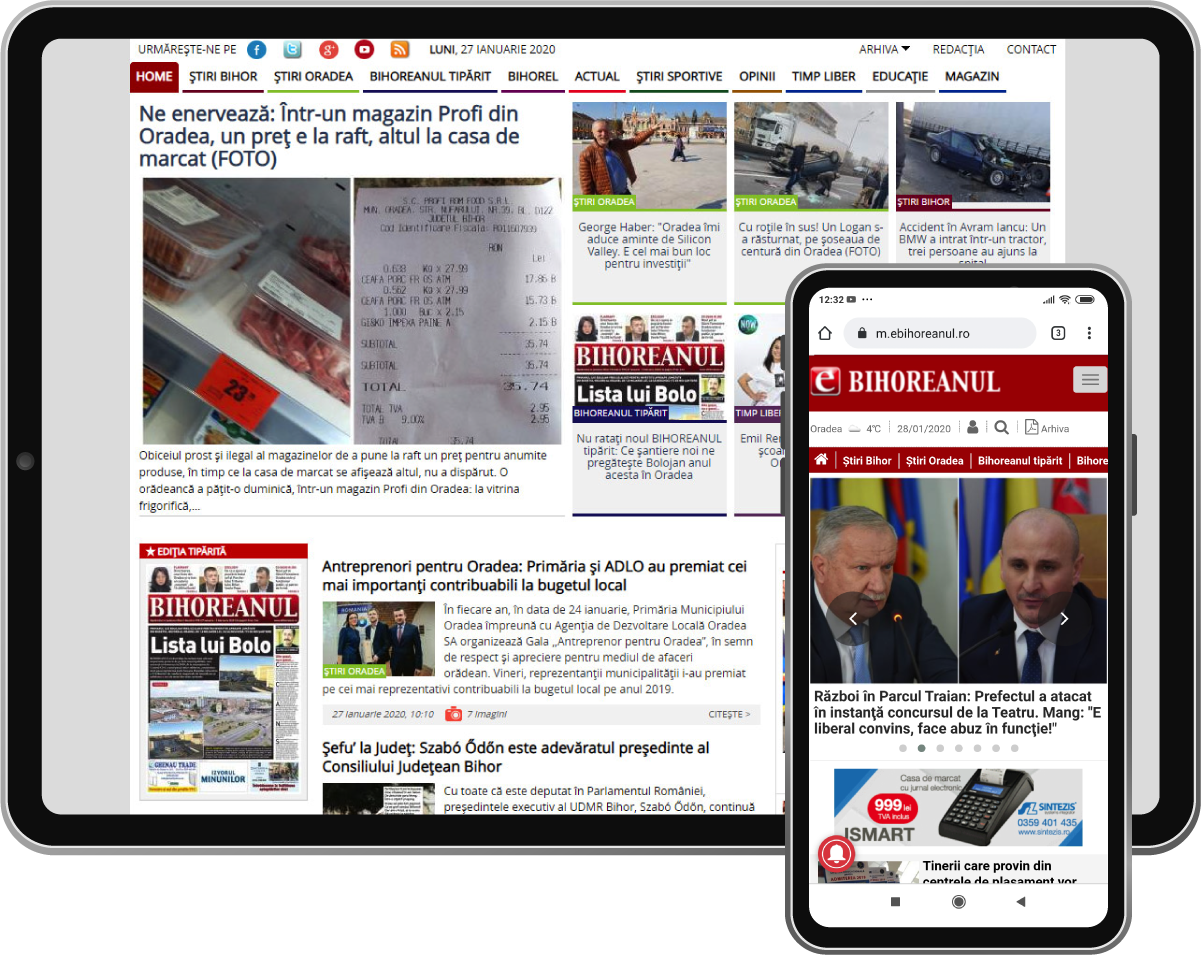This screenshot has width=1201, height=955.
Task: Open the receipt photo in the Profi article
Action: pyautogui.click(x=457, y=311)
